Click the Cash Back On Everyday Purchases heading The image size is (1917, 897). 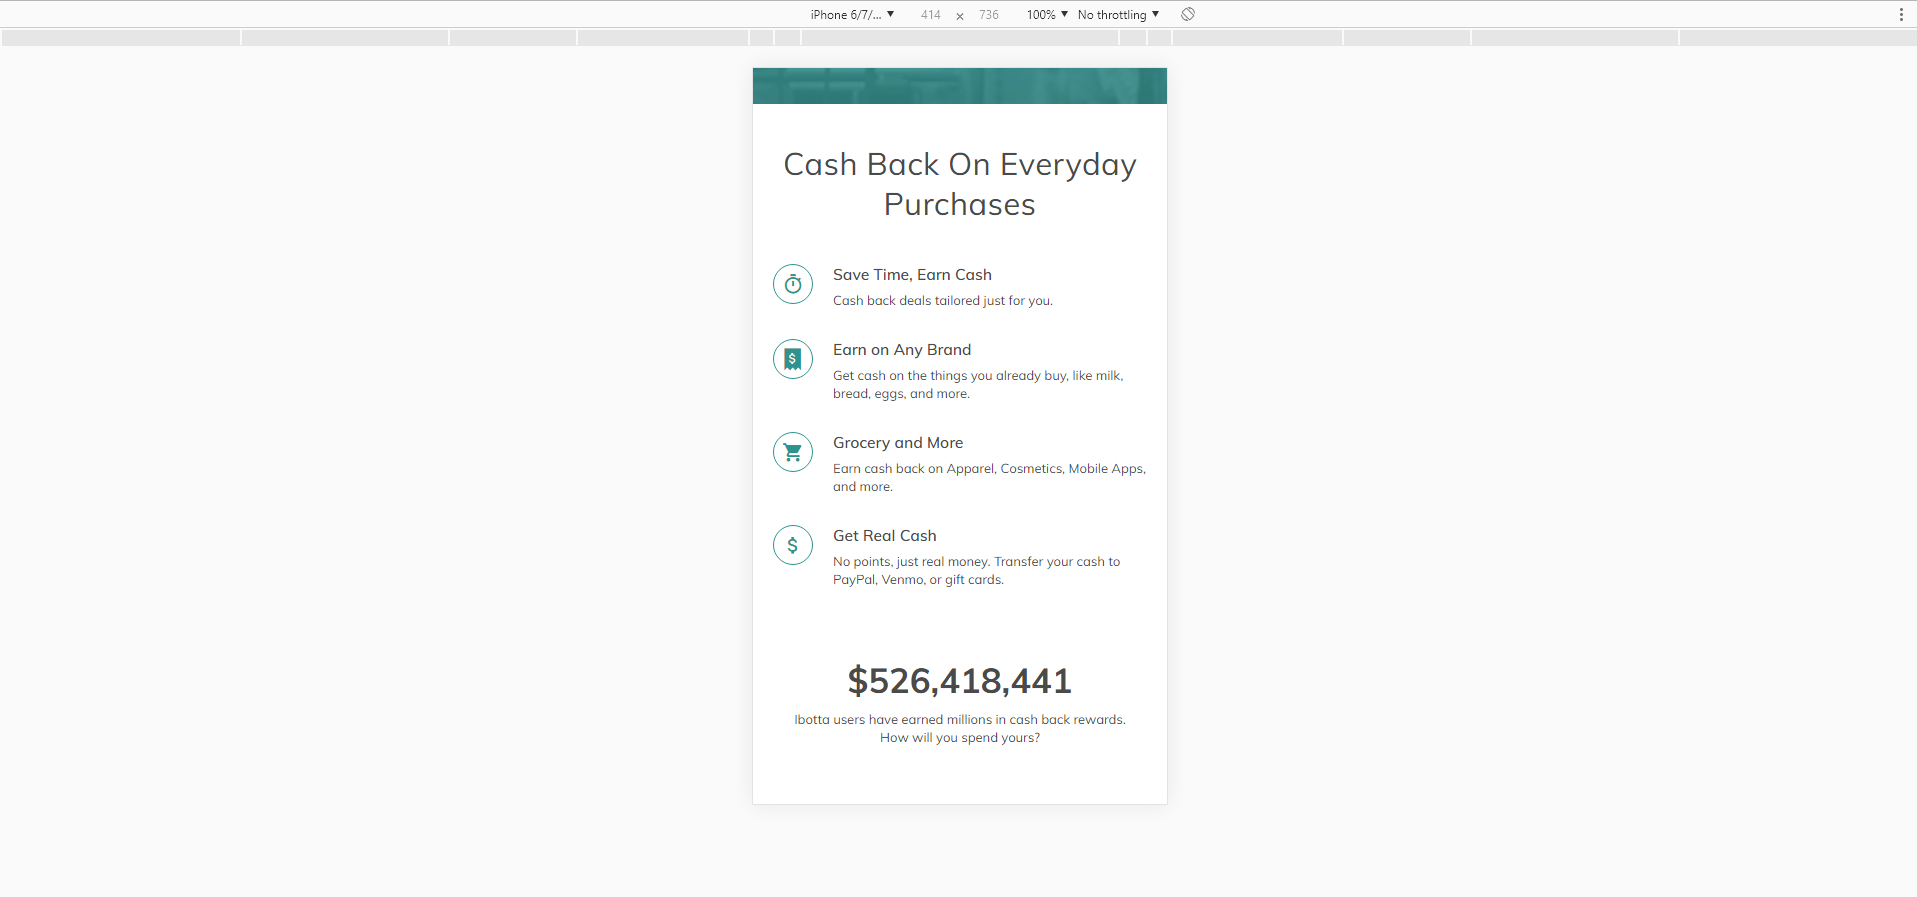(959, 184)
